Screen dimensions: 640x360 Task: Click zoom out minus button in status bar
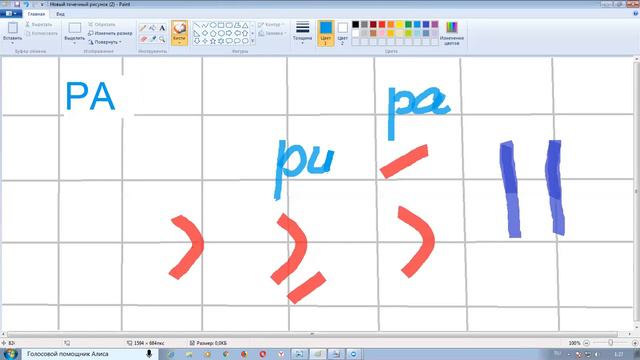586,343
